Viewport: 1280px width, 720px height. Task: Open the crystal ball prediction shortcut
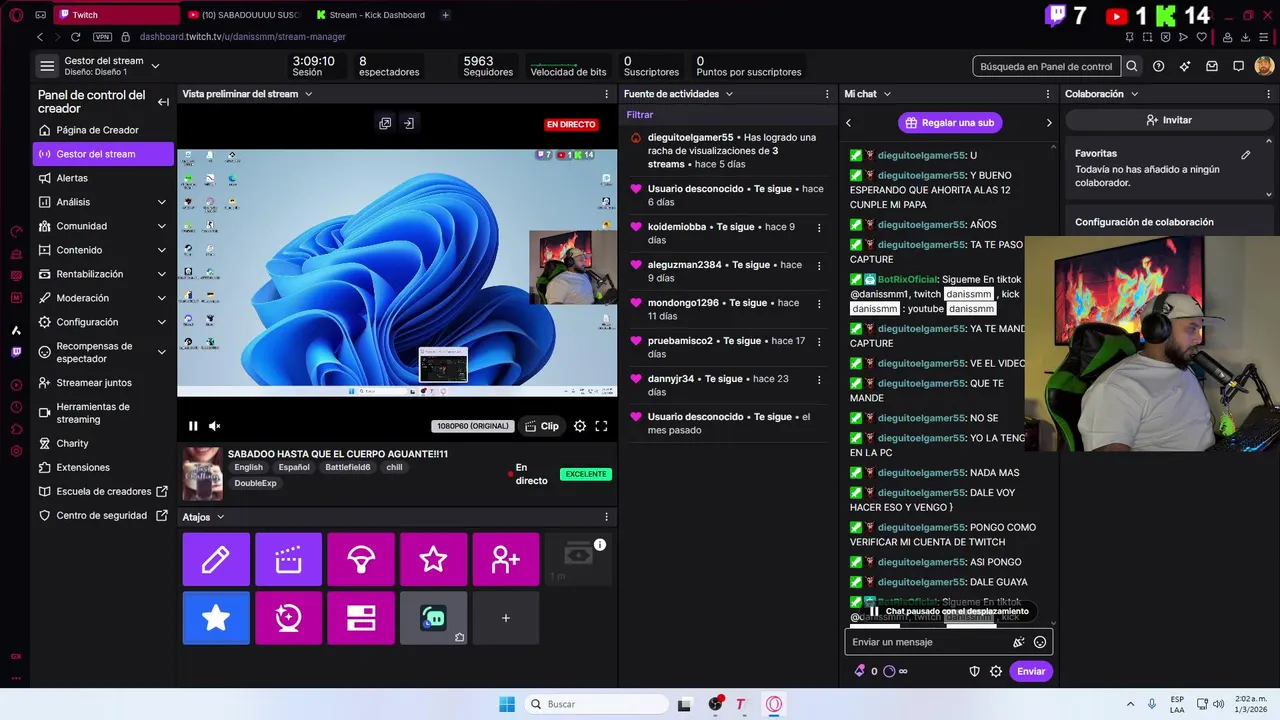pos(288,618)
